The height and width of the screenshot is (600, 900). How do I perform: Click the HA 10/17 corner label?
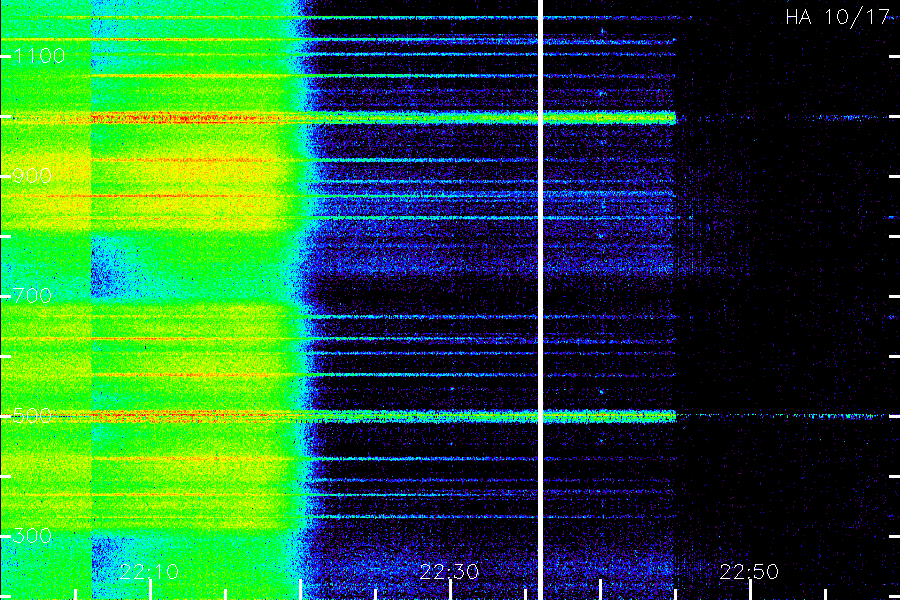coord(837,17)
